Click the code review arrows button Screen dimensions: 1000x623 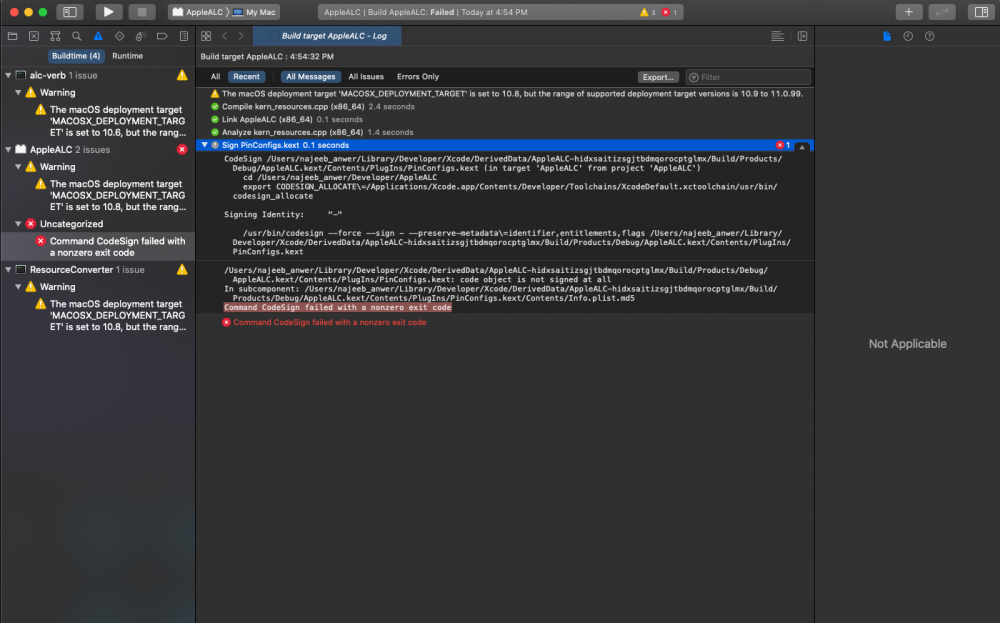coord(942,11)
